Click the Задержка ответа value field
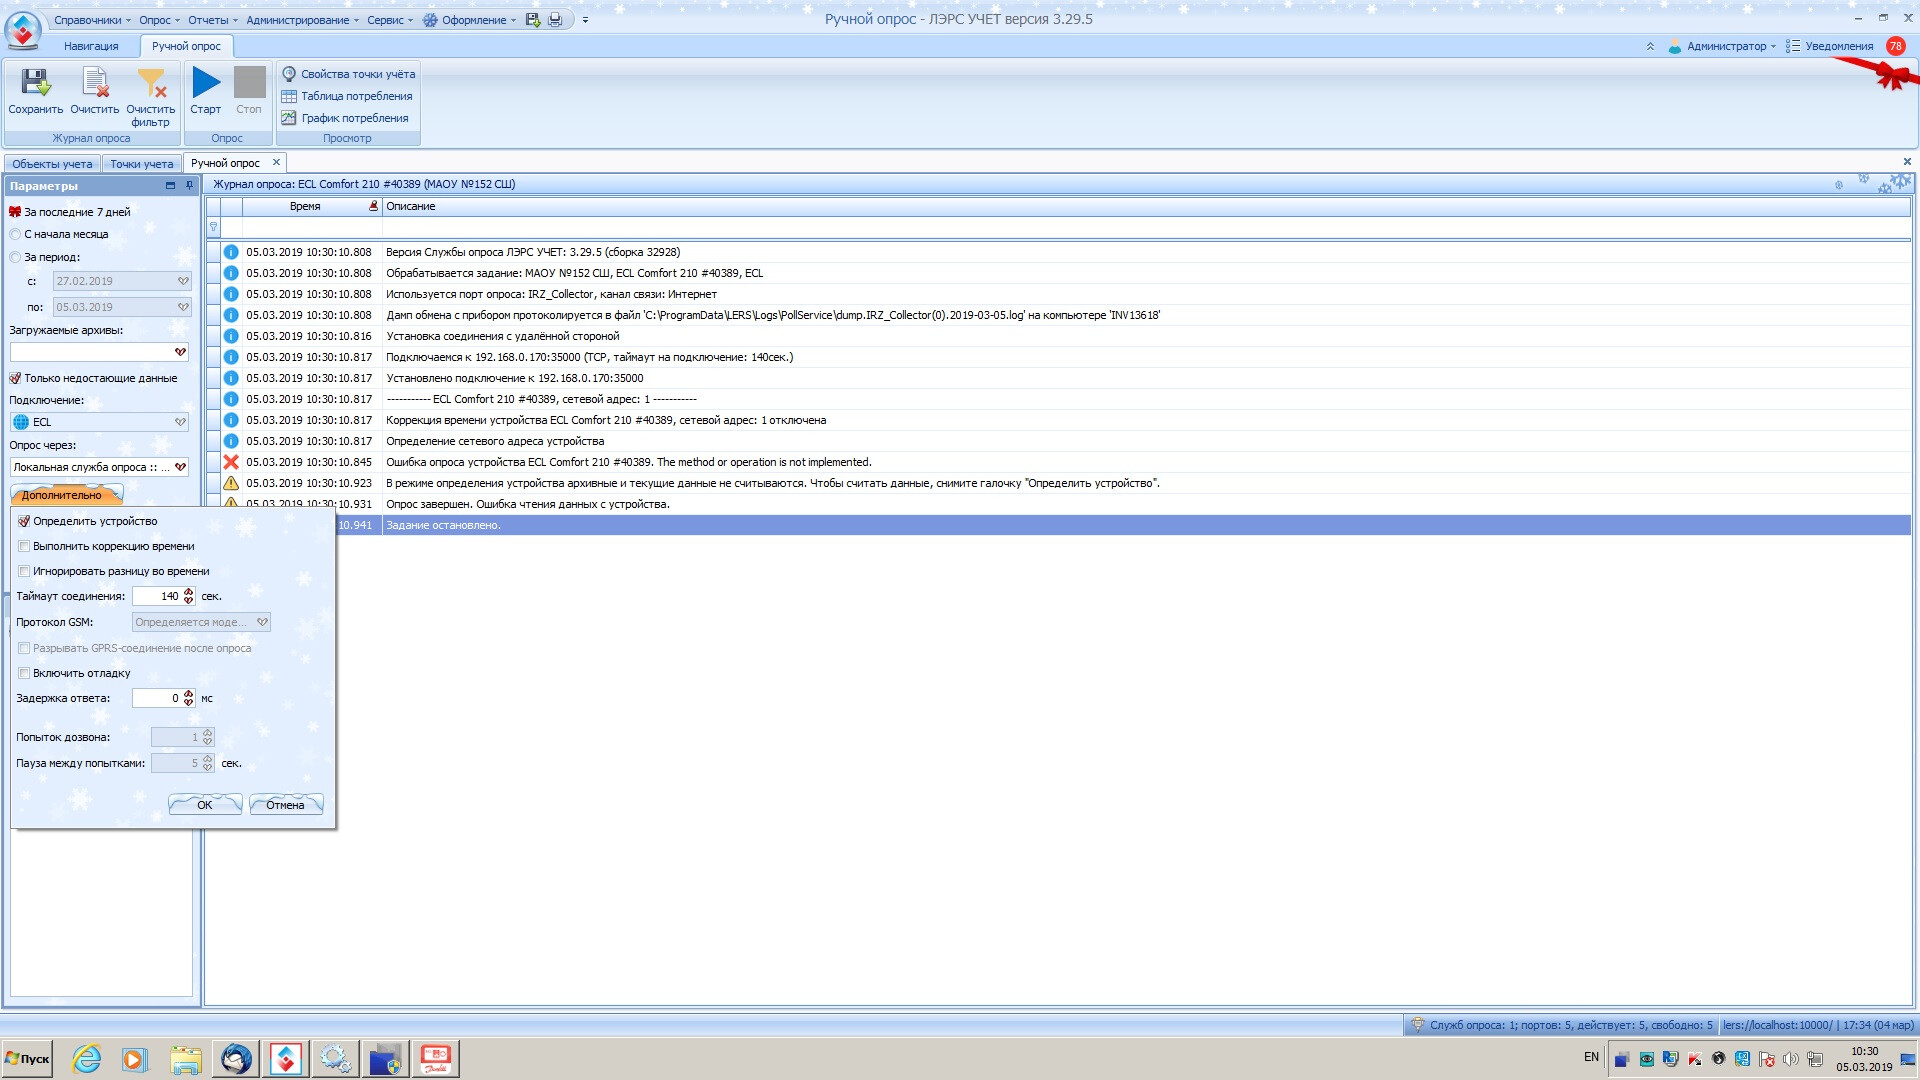This screenshot has width=1920, height=1080. 157,698
